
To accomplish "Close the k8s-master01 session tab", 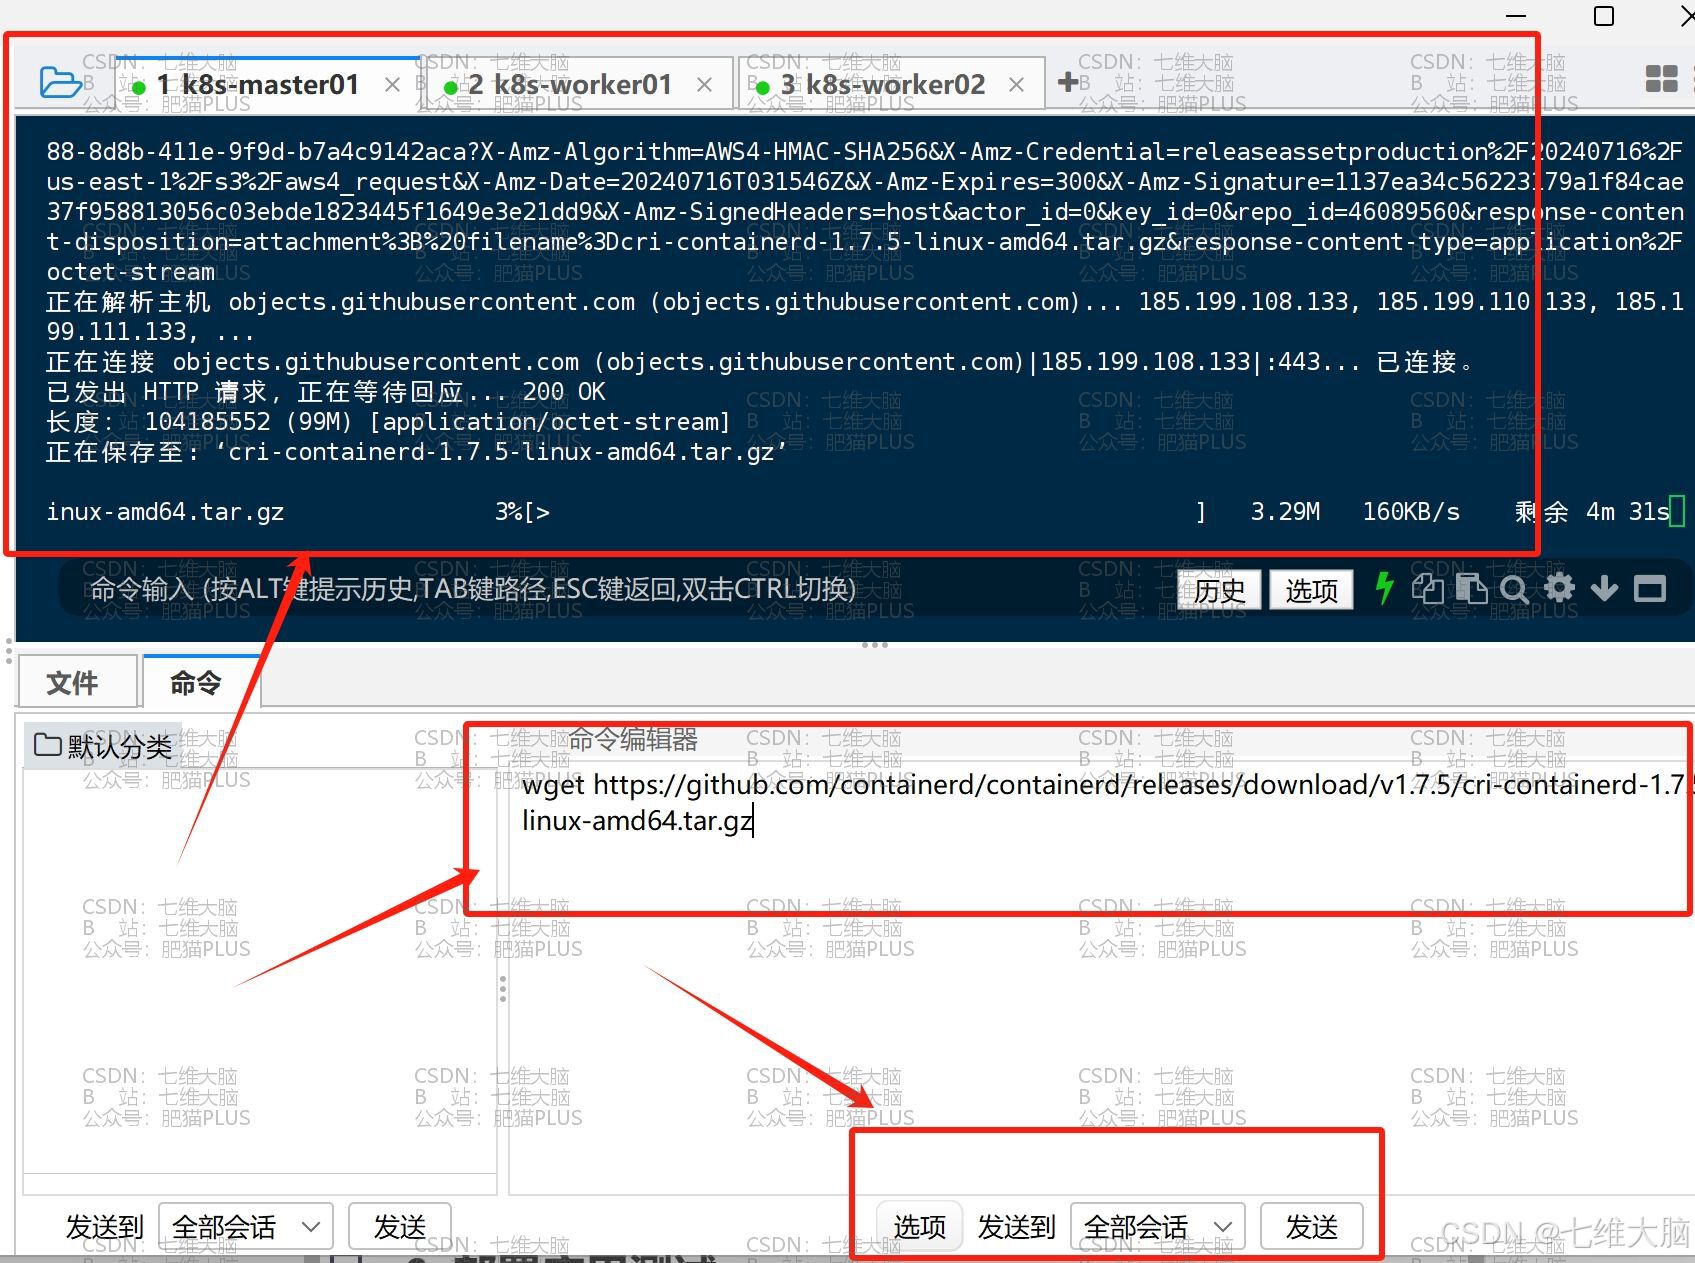I will tap(393, 85).
